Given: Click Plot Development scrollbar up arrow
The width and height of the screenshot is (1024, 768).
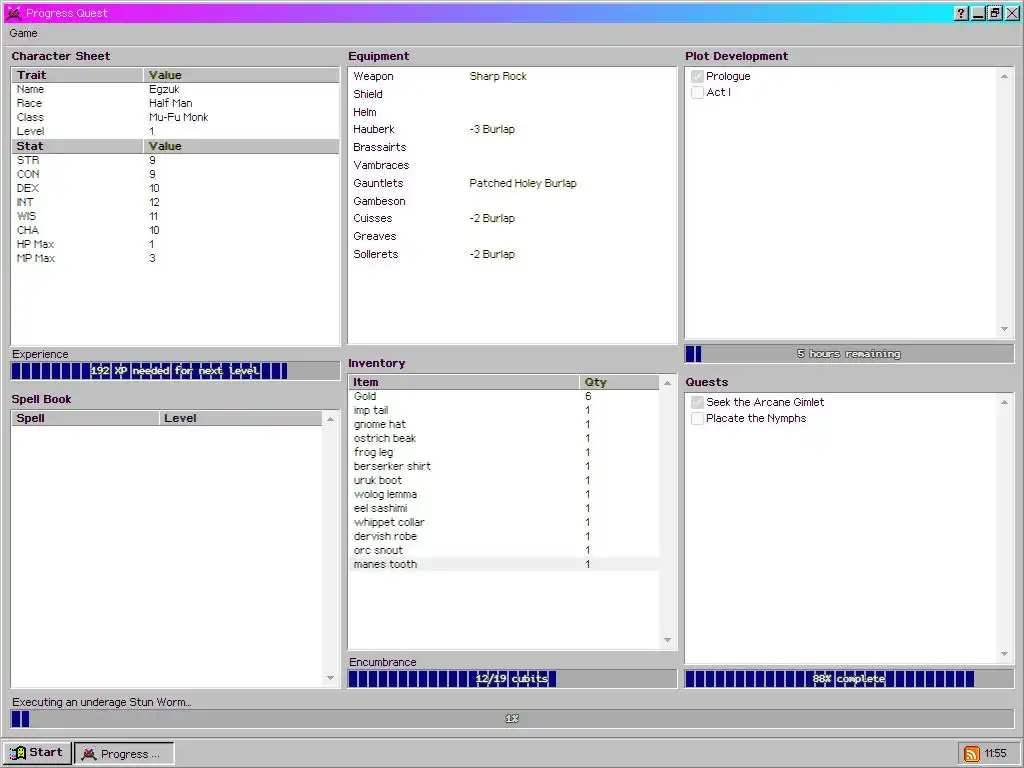Looking at the screenshot, I should (1004, 76).
